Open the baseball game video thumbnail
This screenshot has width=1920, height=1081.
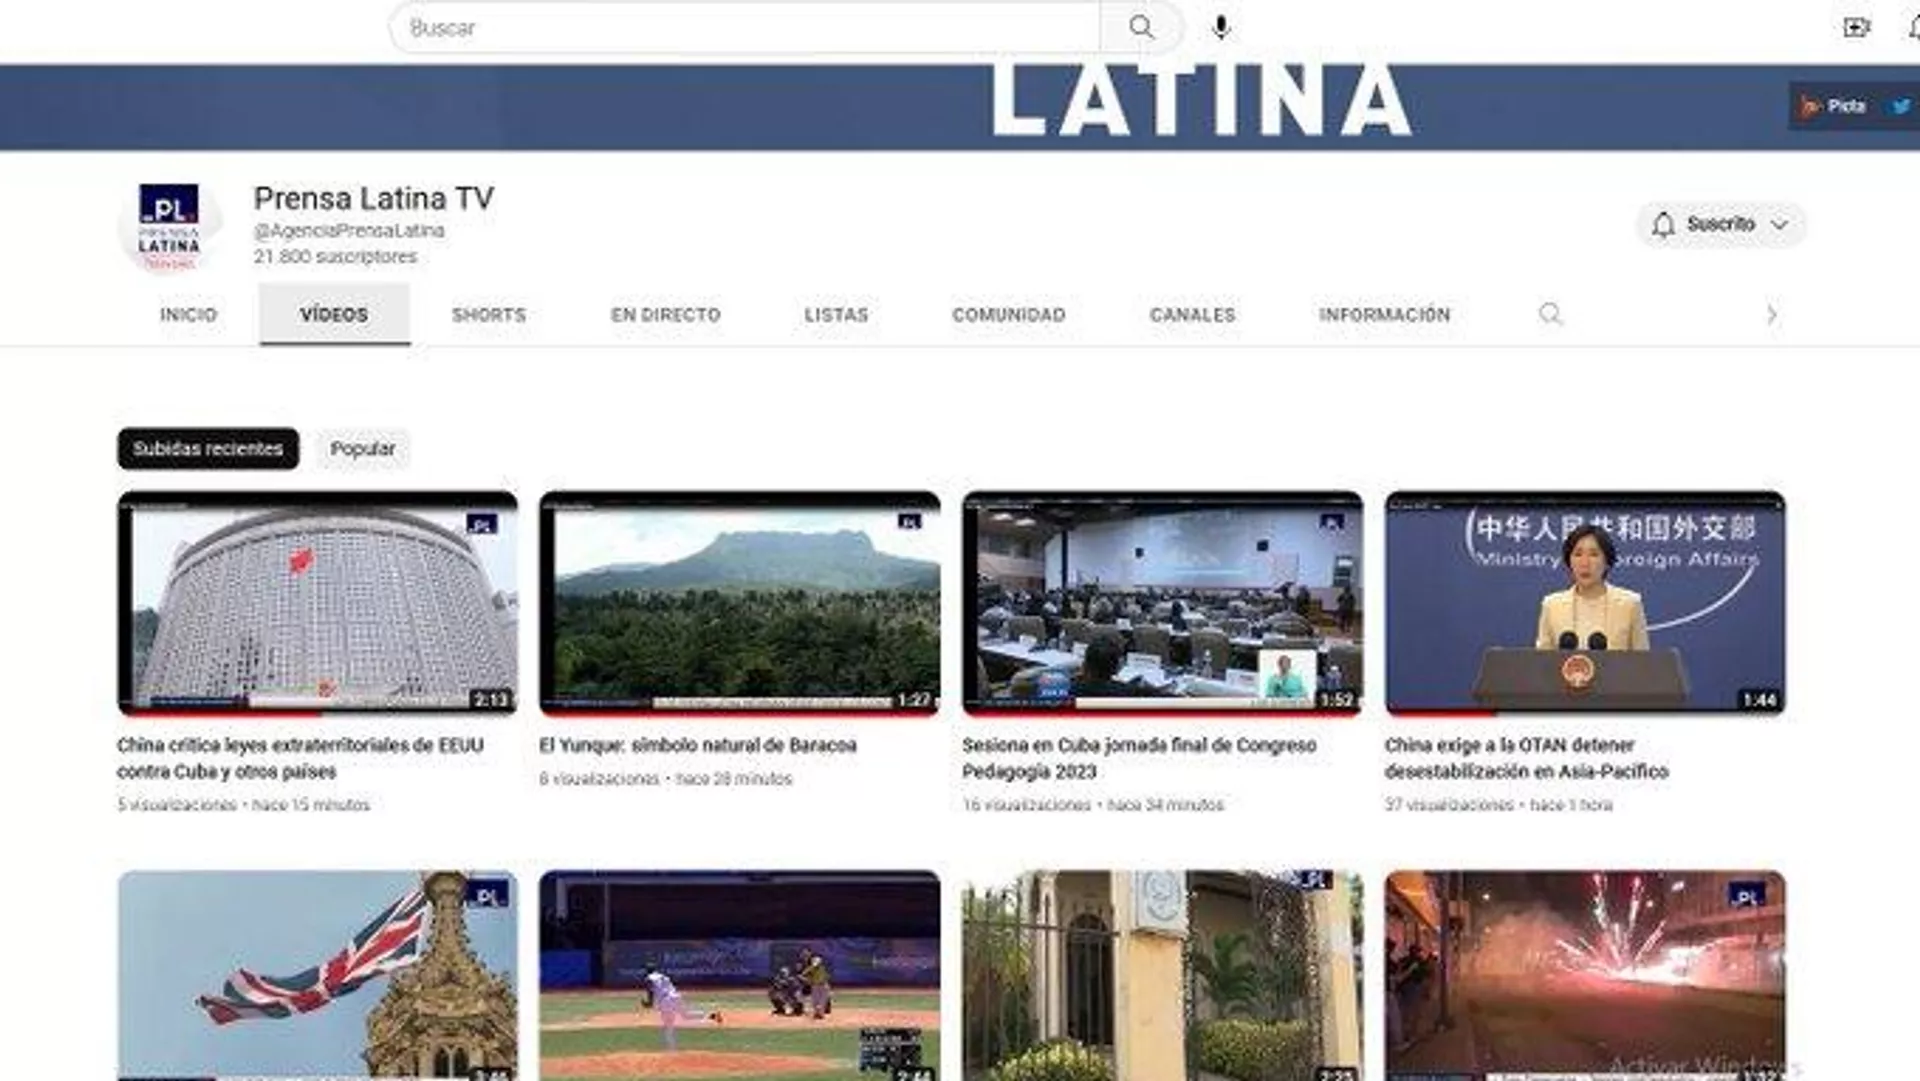tap(740, 975)
